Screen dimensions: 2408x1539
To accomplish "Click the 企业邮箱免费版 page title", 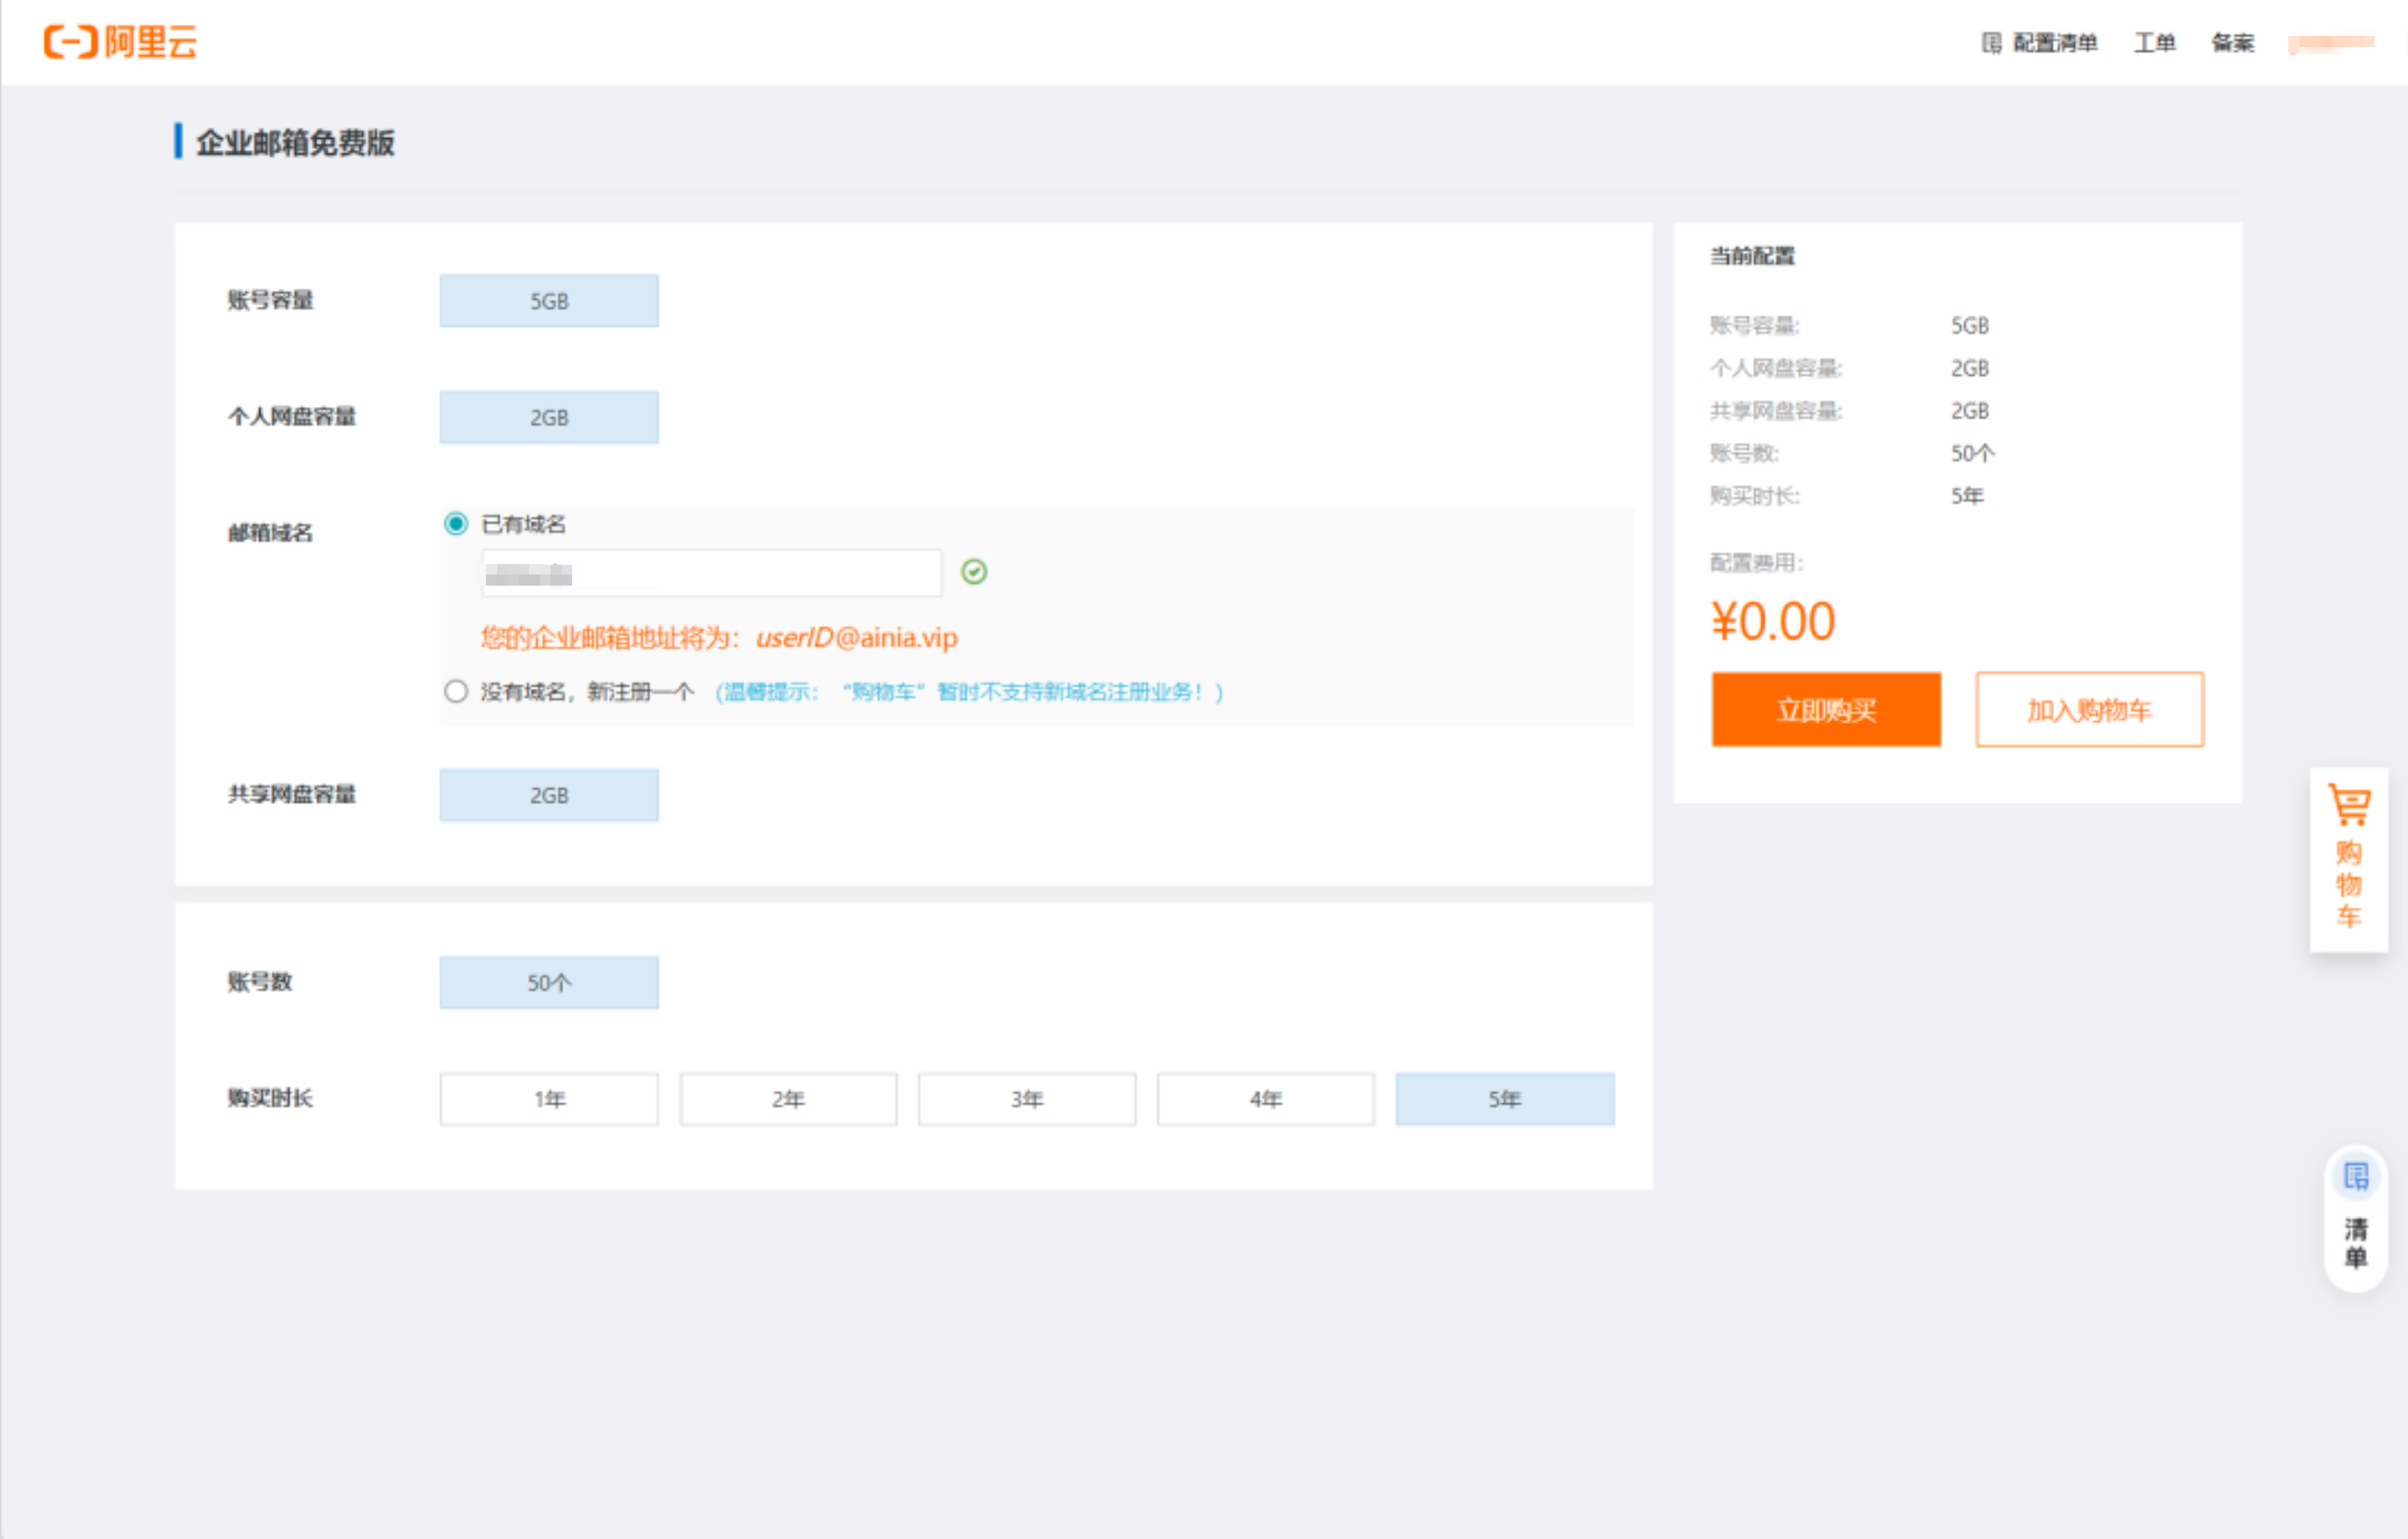I will coord(295,142).
